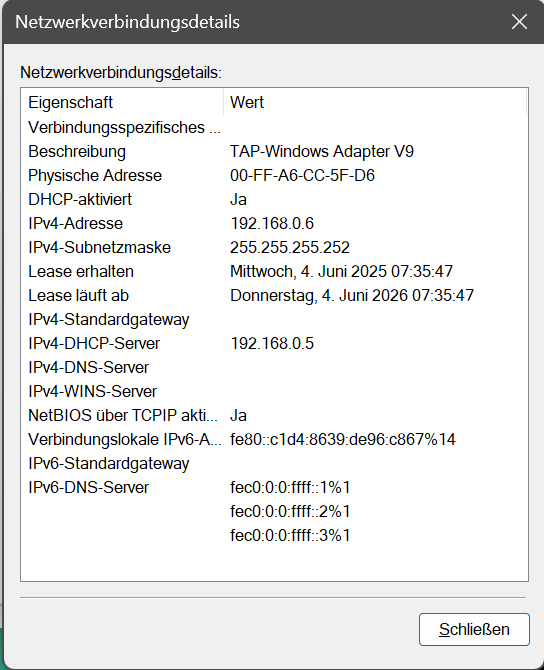Select the IPv6-Standardgateway row
This screenshot has width=544, height=670.
pyautogui.click(x=274, y=464)
